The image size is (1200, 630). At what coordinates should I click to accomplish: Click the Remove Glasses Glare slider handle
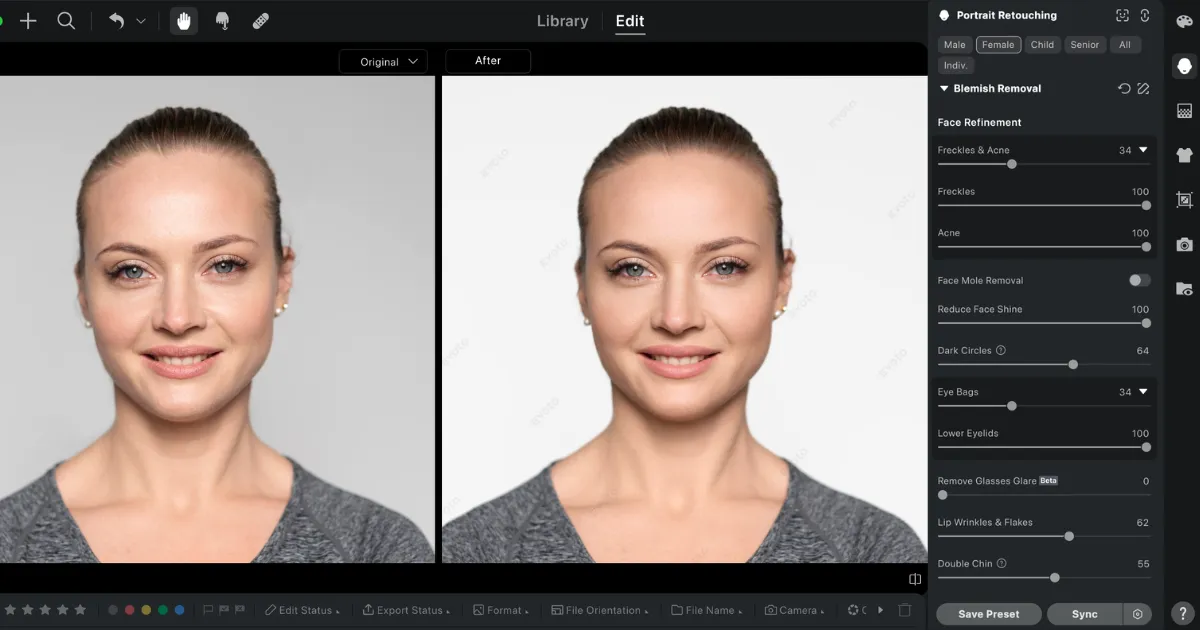[x=943, y=495]
